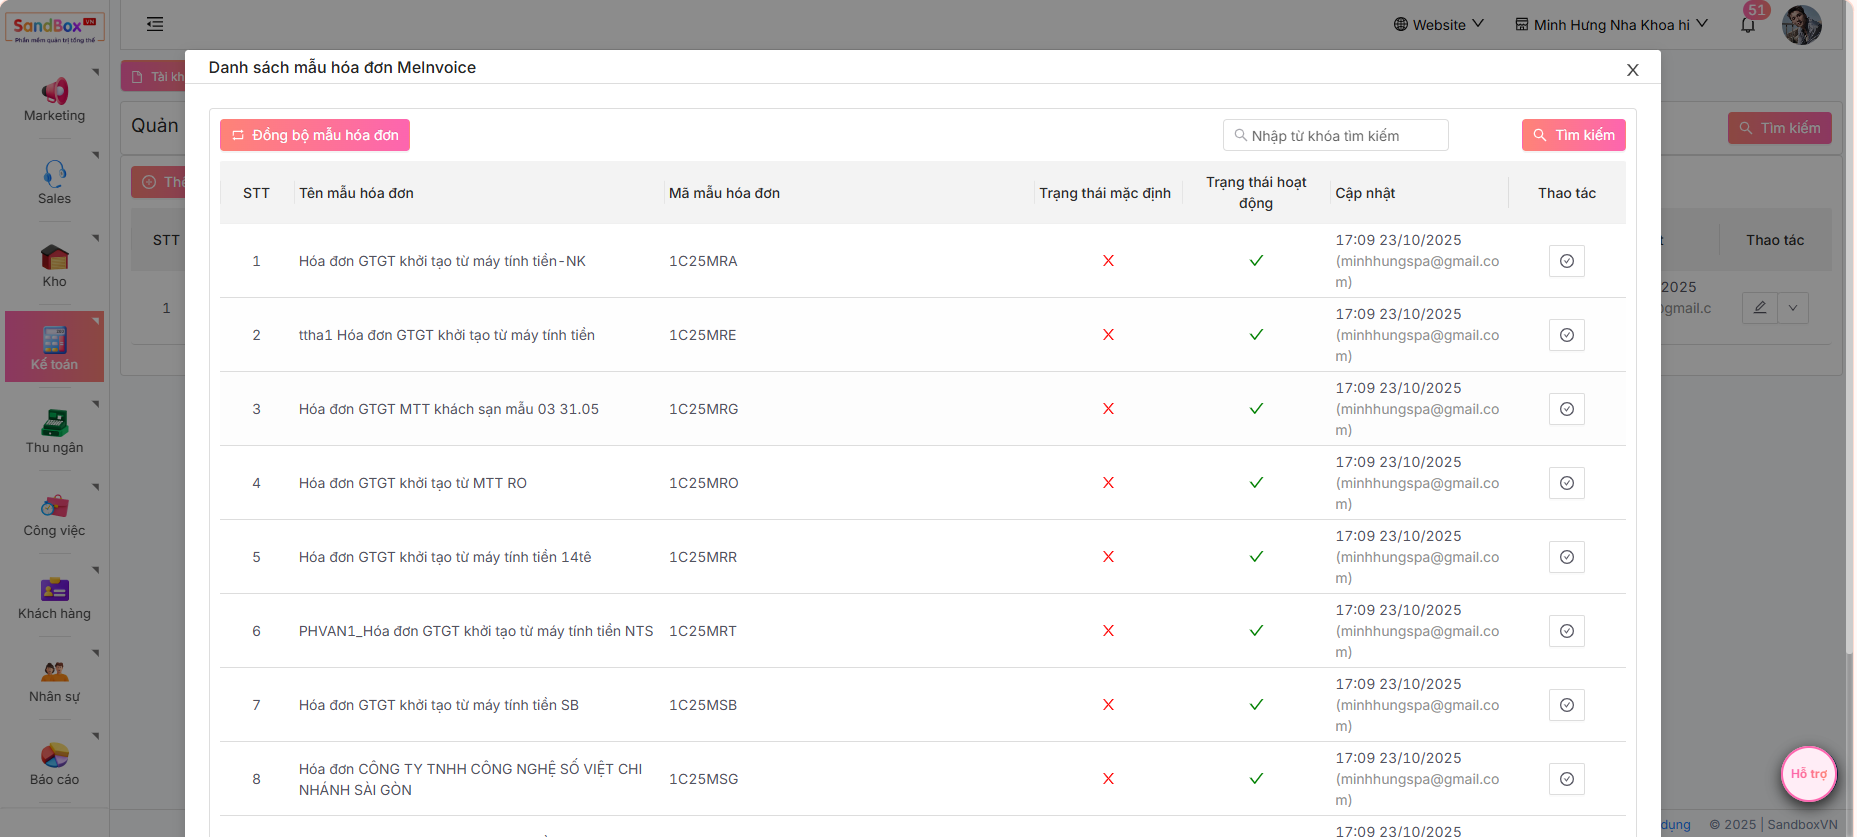Toggle the hamburger sidebar menu icon
Viewport: 1857px width, 837px height.
tap(155, 24)
